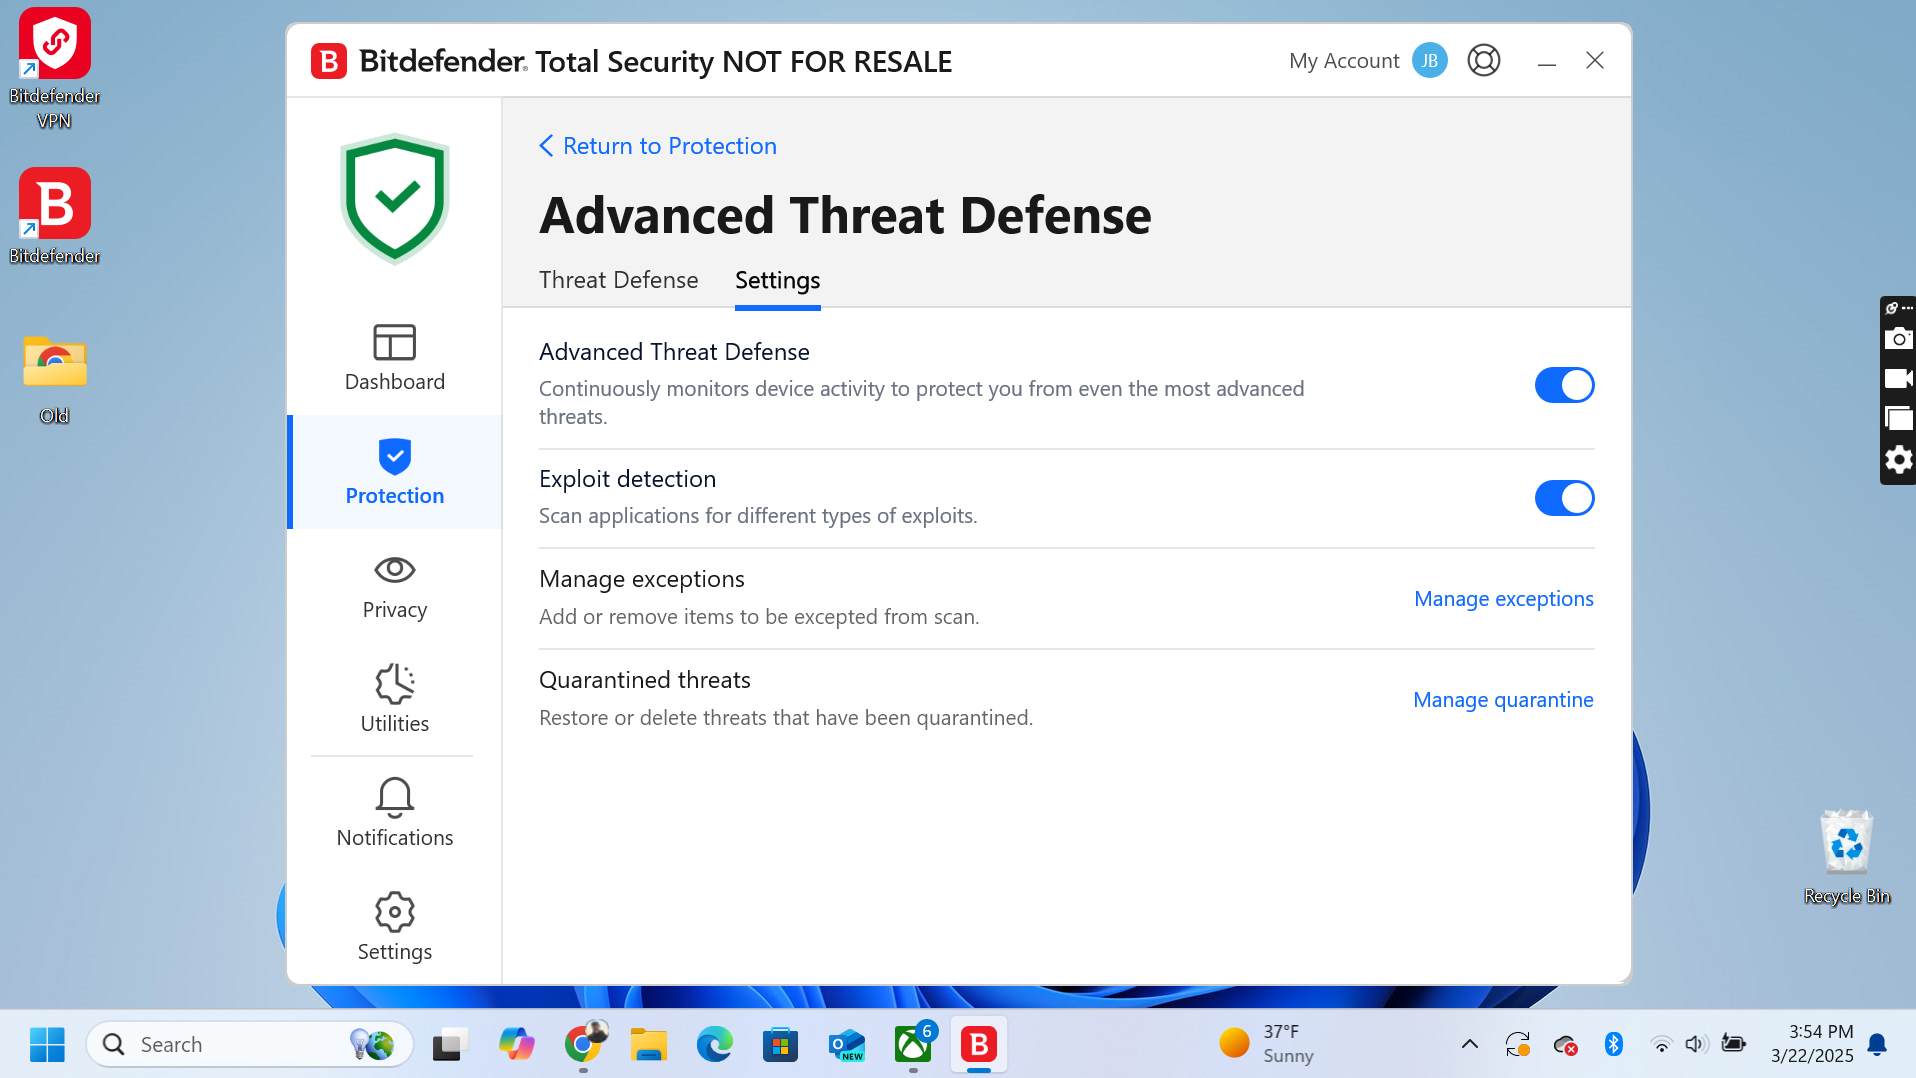
Task: Click the Bitdefender logo in the title bar
Action: [x=329, y=61]
